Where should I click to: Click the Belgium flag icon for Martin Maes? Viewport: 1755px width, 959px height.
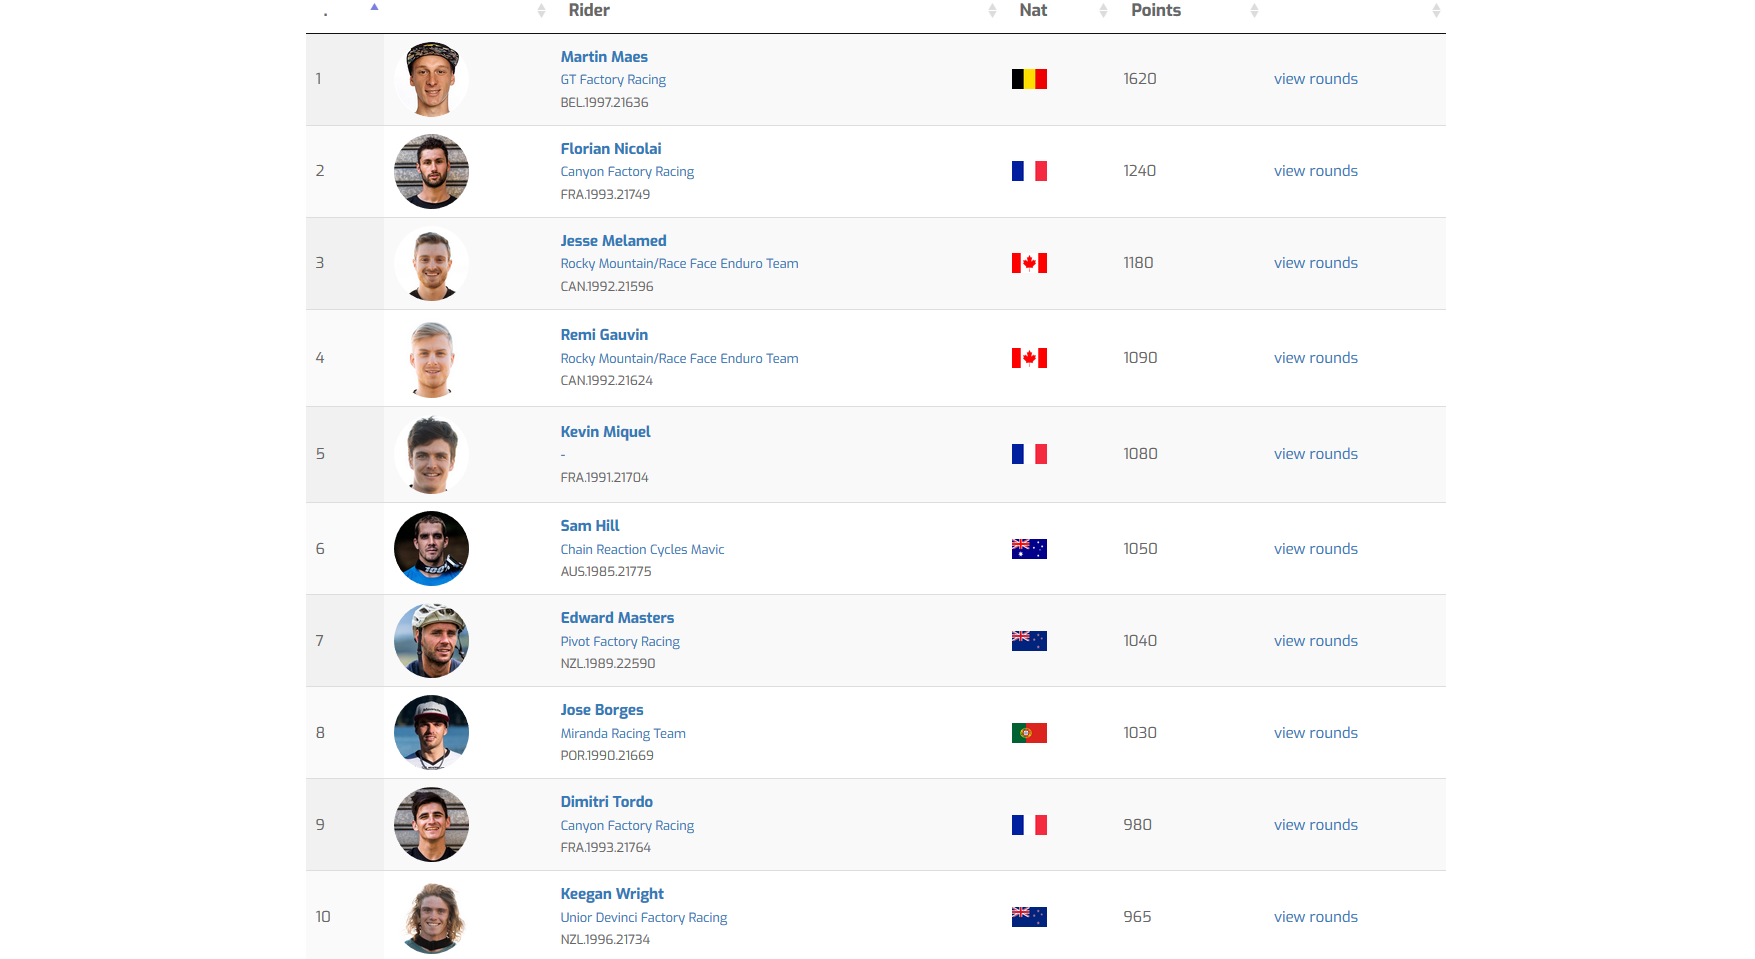pos(1029,79)
